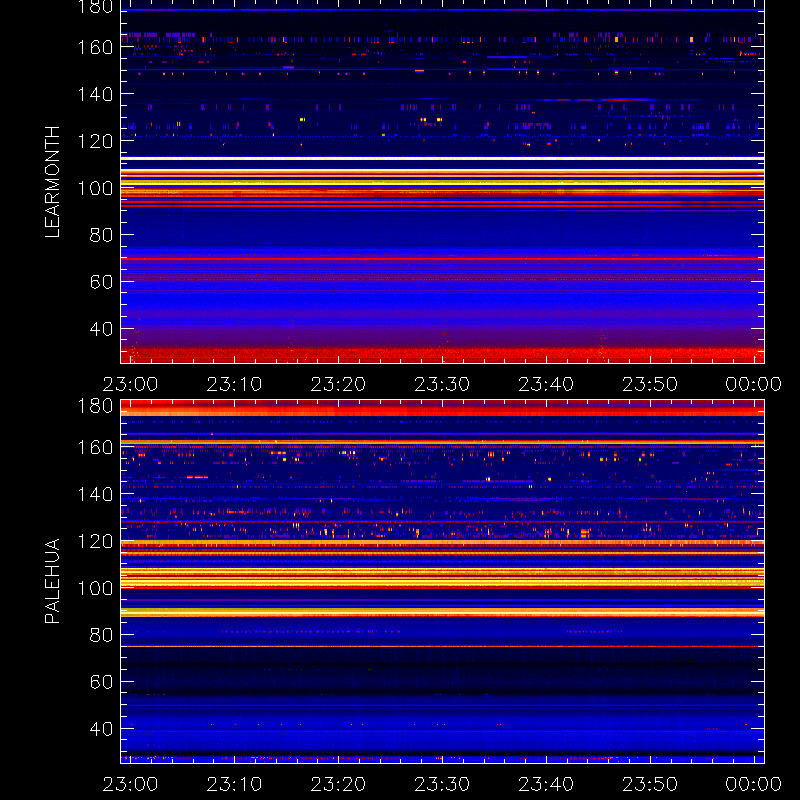Click 23:00 label under Learmonth plot
Screen dimensions: 800x800
click(x=131, y=384)
